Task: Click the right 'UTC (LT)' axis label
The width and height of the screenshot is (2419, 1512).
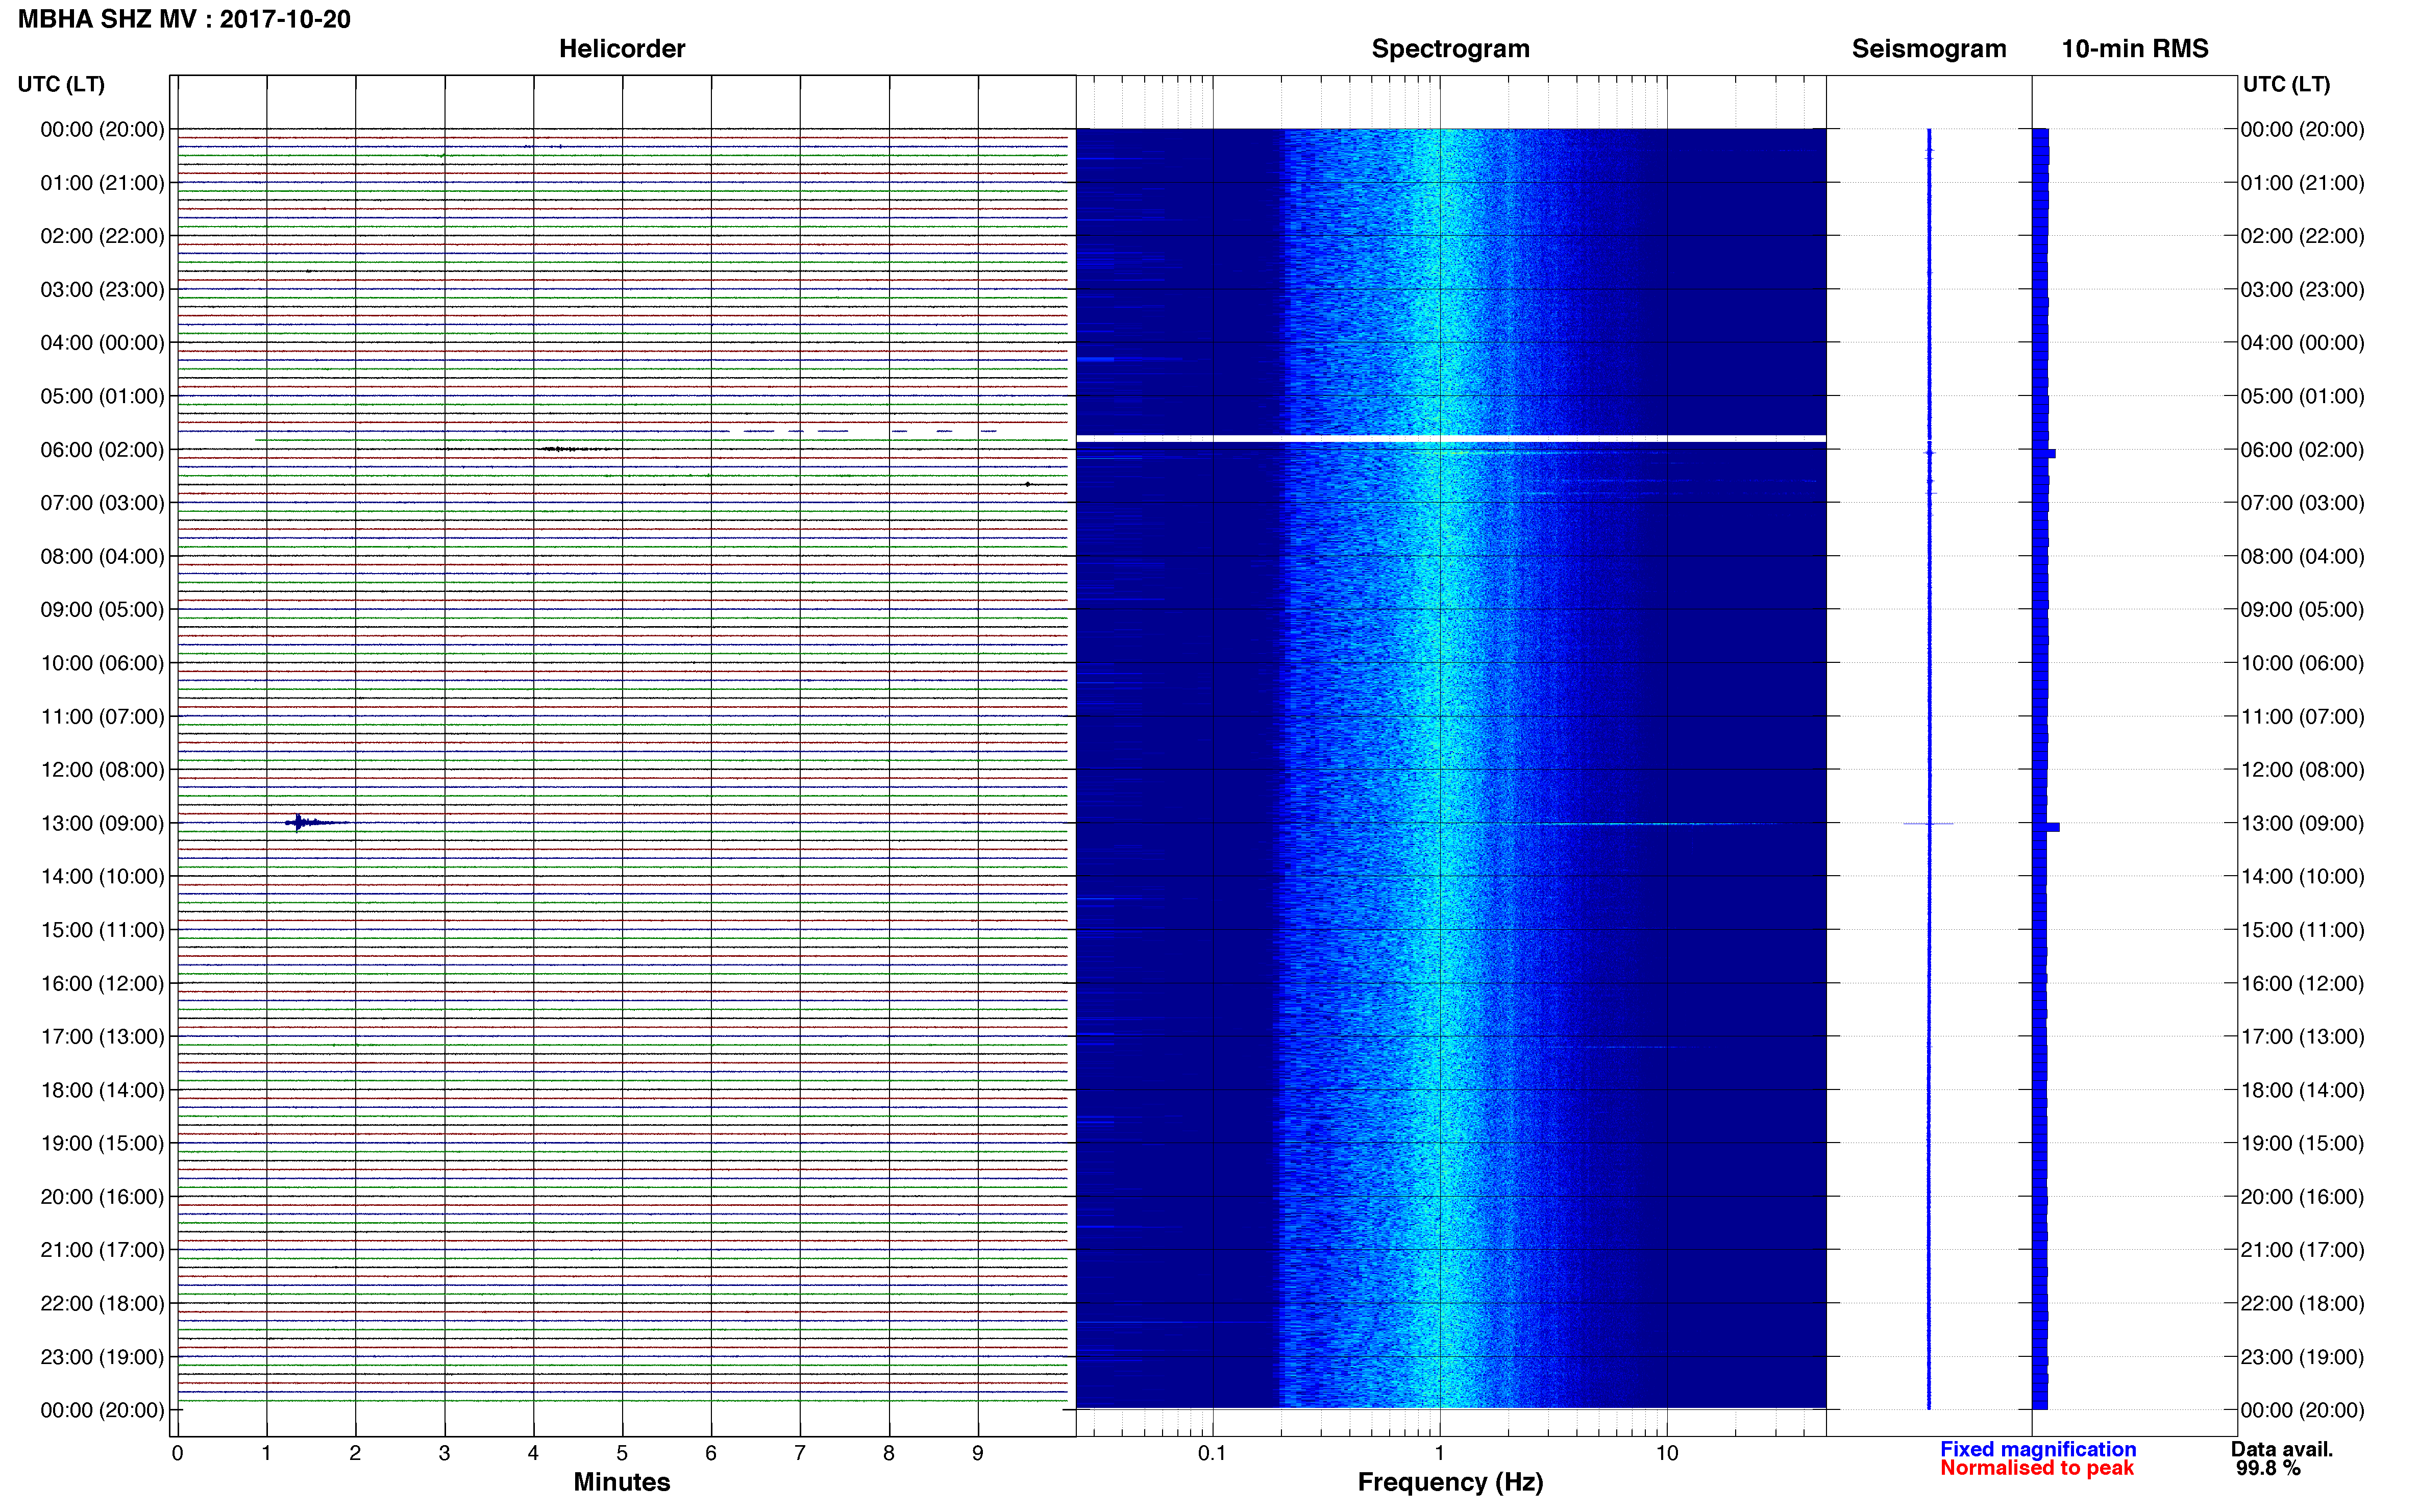Action: click(x=2286, y=84)
